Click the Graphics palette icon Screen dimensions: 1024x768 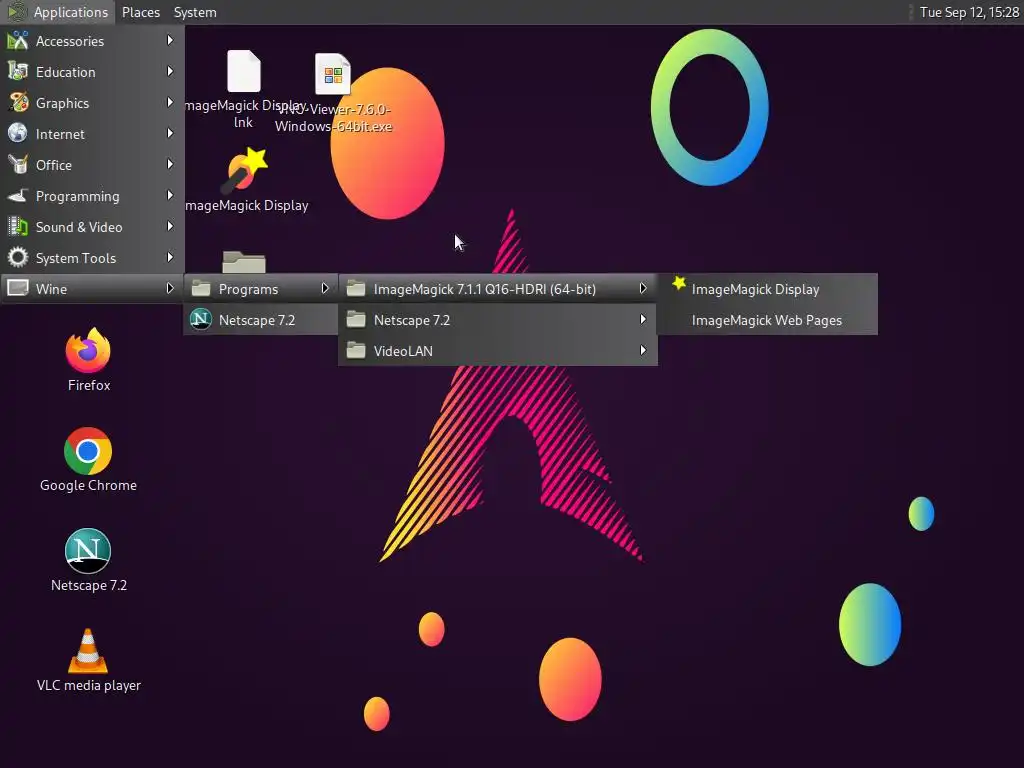click(x=18, y=103)
